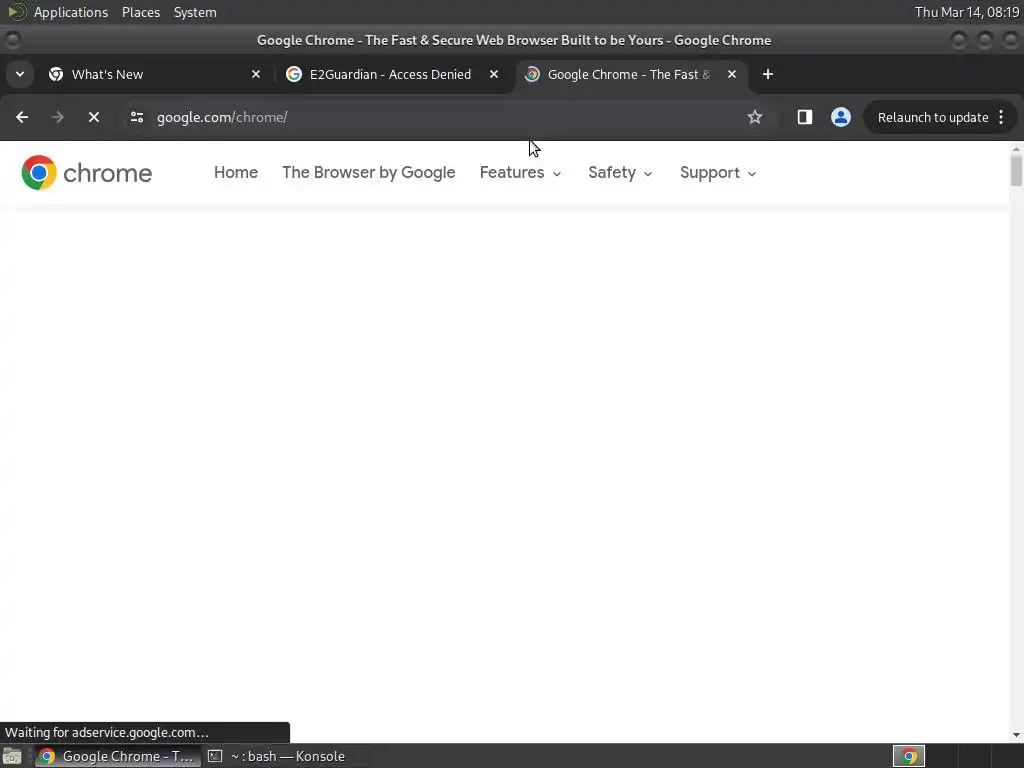Viewport: 1024px width, 768px height.
Task: Close the What's New tab
Action: click(256, 74)
